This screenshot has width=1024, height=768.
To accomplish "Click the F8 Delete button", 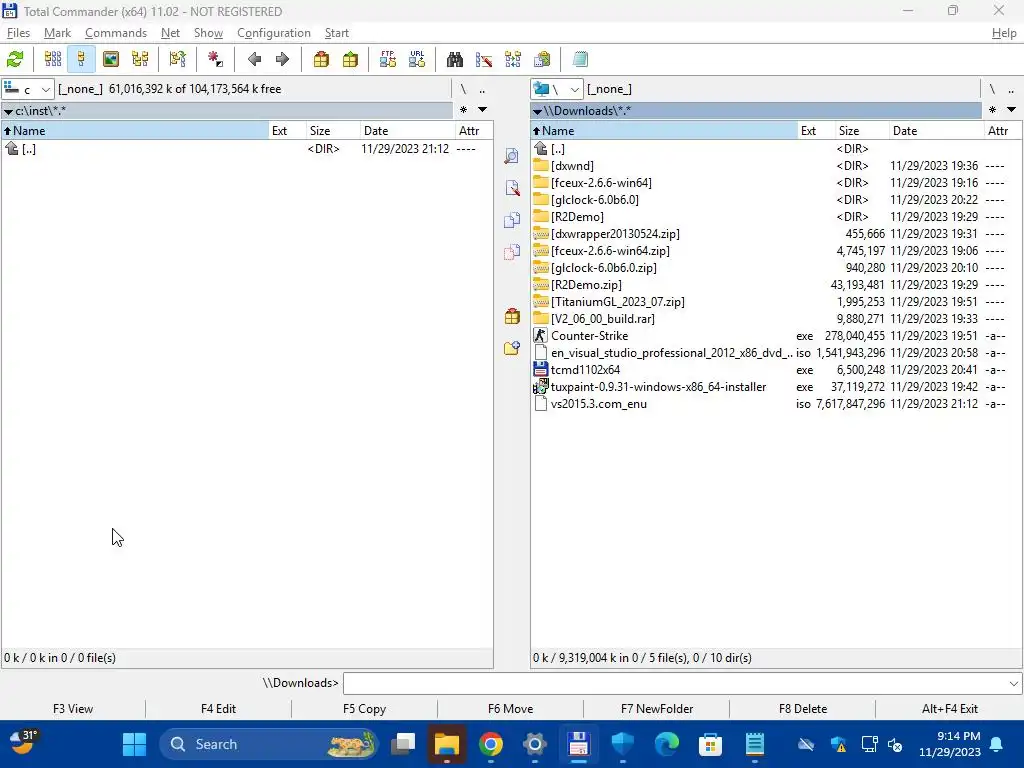I will point(803,709).
